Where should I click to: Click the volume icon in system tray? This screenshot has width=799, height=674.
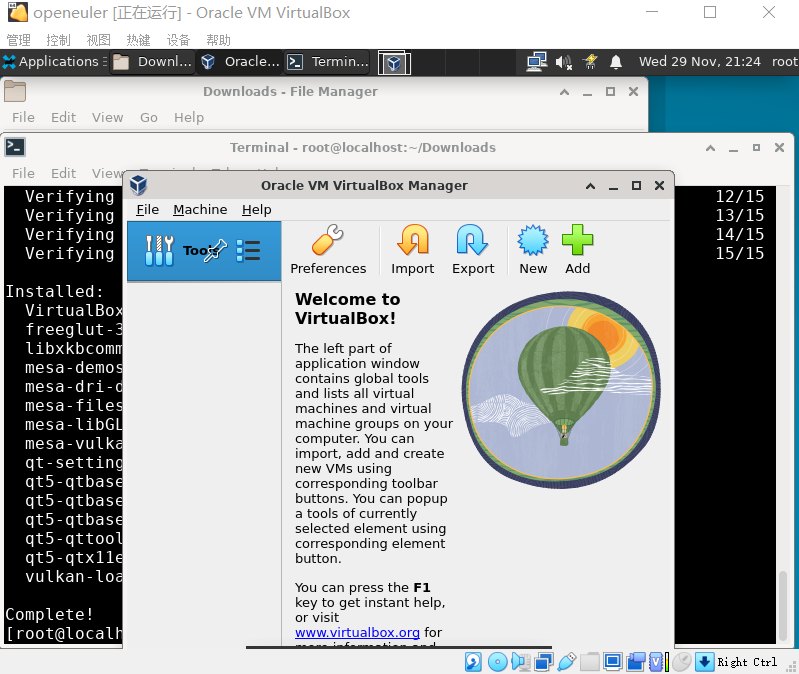564,62
